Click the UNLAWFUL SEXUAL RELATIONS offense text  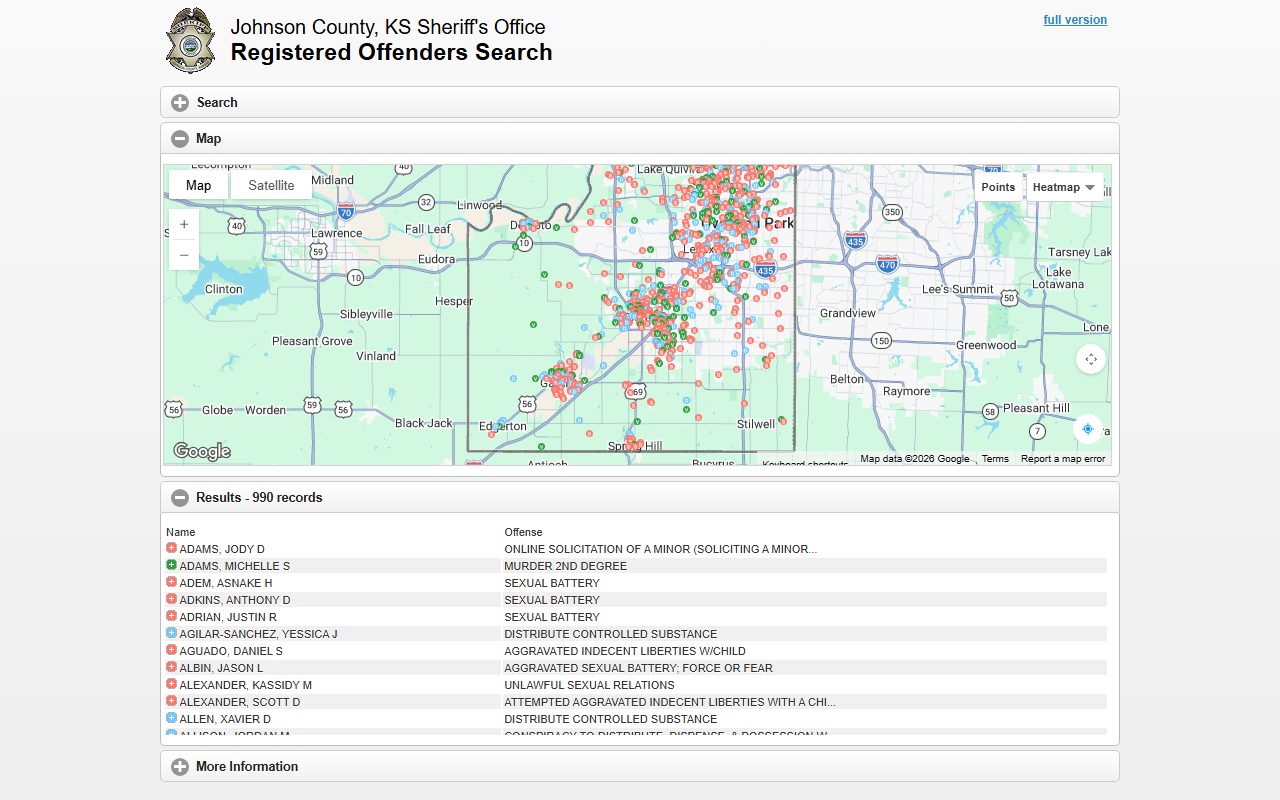(x=589, y=685)
